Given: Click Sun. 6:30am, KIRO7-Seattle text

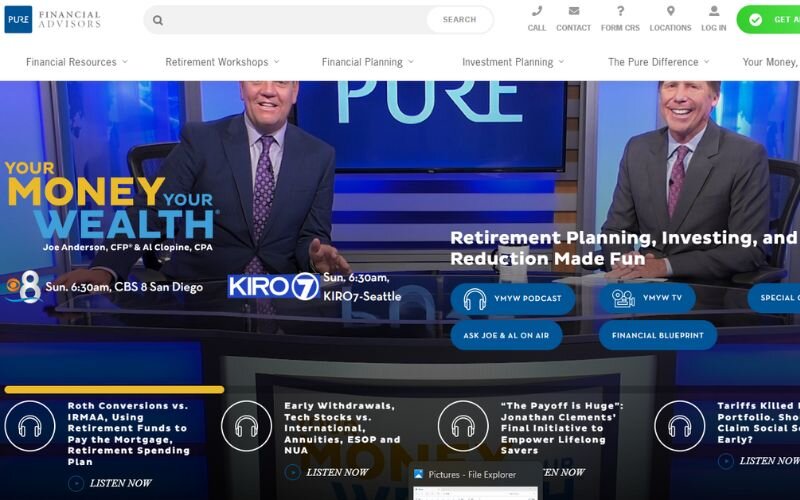Looking at the screenshot, I should pyautogui.click(x=362, y=287).
